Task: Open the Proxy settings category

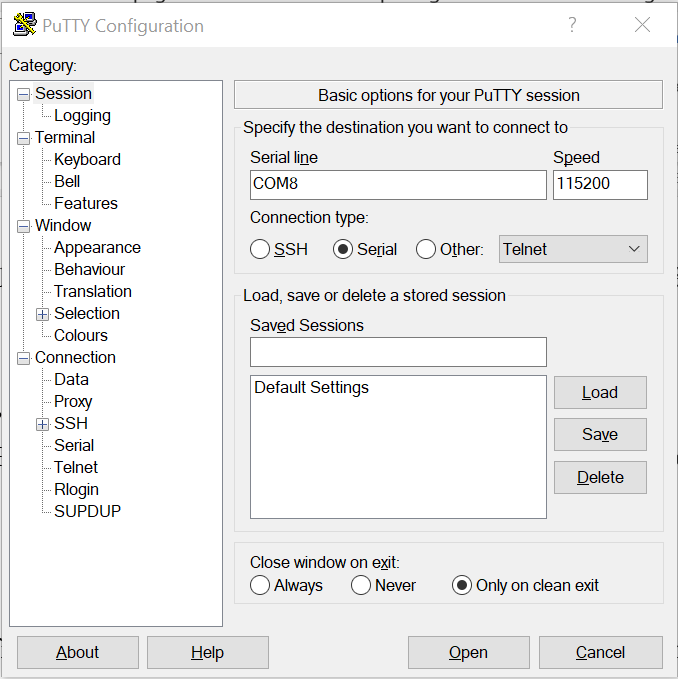Action: pos(73,402)
